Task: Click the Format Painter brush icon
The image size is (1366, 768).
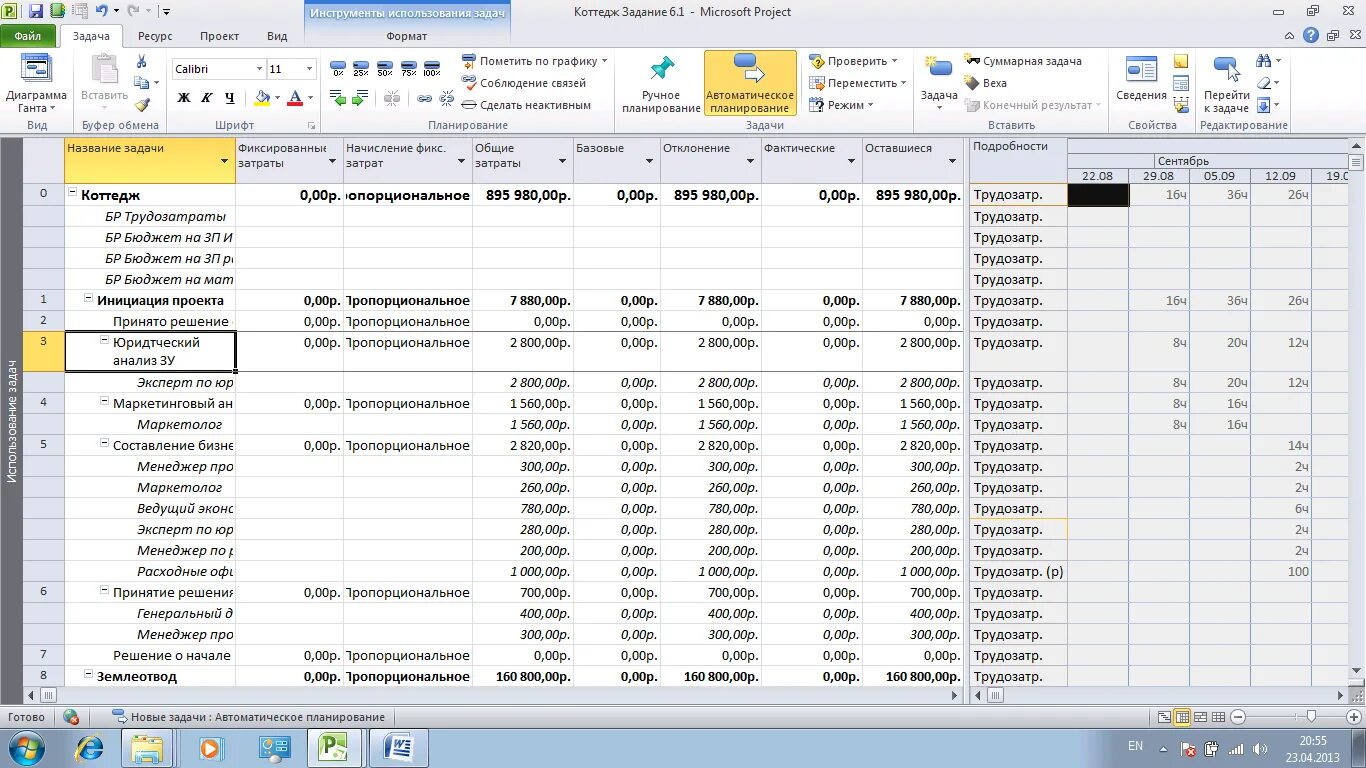Action: tap(141, 105)
